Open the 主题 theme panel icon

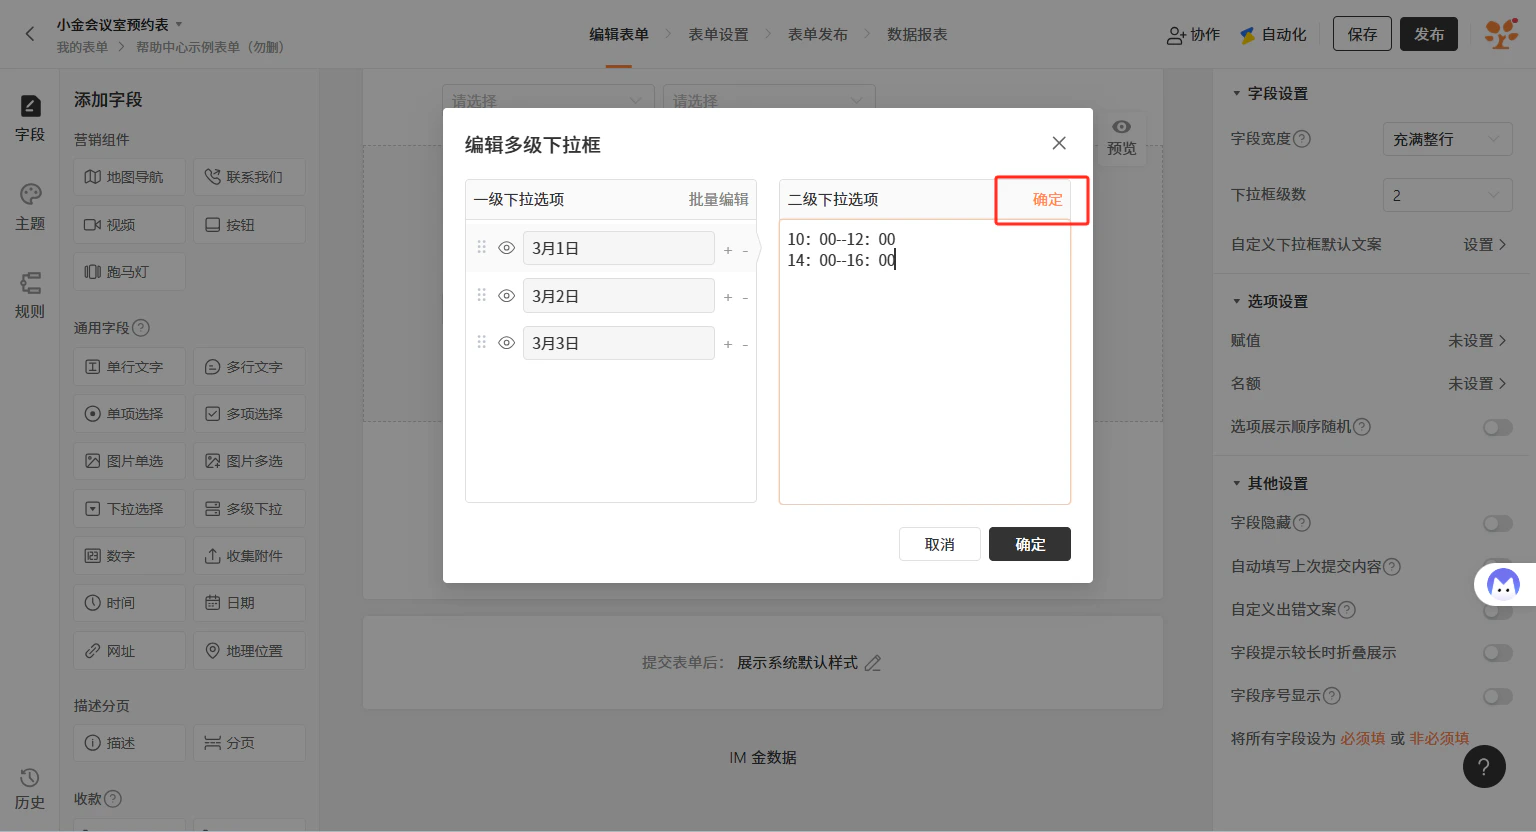pos(30,194)
